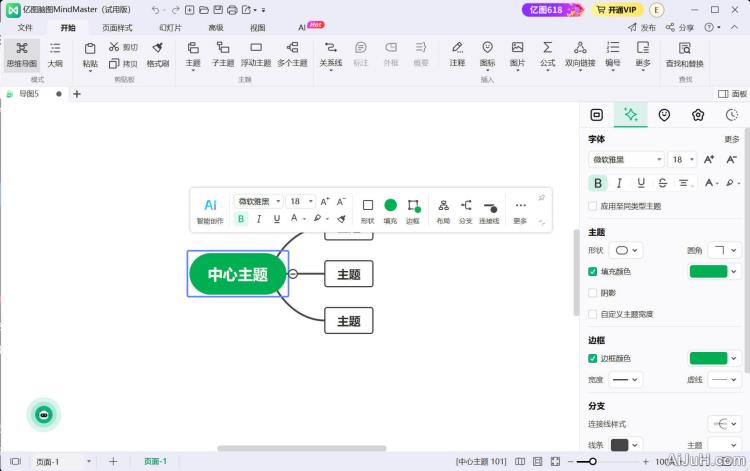Open 查找和替换 find and replace
The image size is (750, 471).
click(684, 55)
